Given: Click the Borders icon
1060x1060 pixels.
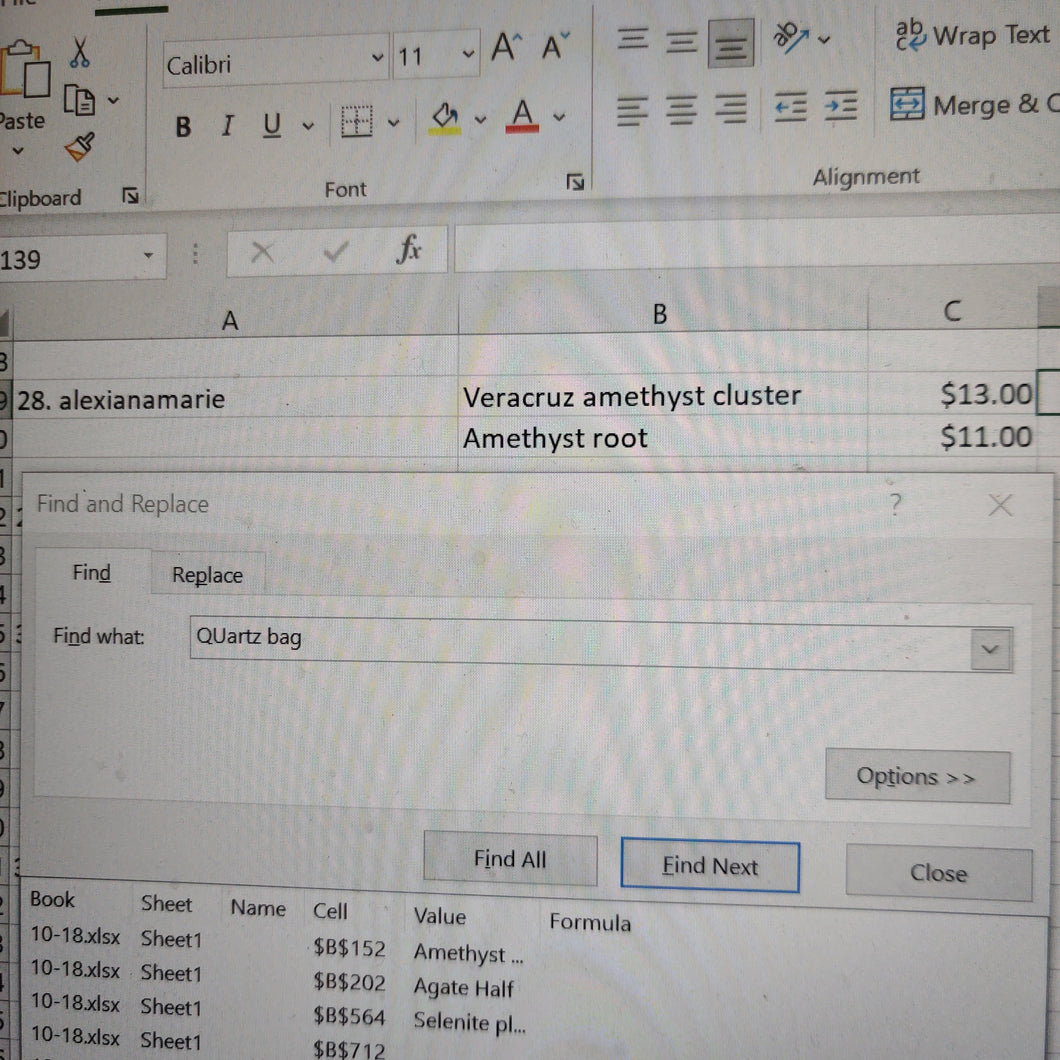Looking at the screenshot, I should click(x=356, y=122).
